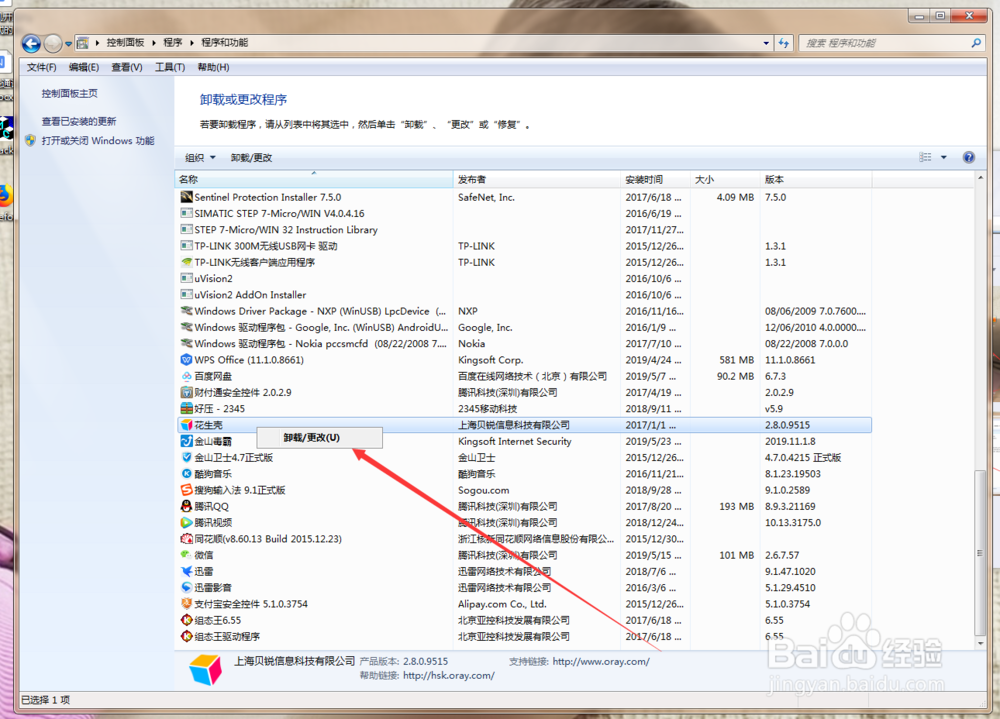Sort by the 大小 column header

(725, 179)
